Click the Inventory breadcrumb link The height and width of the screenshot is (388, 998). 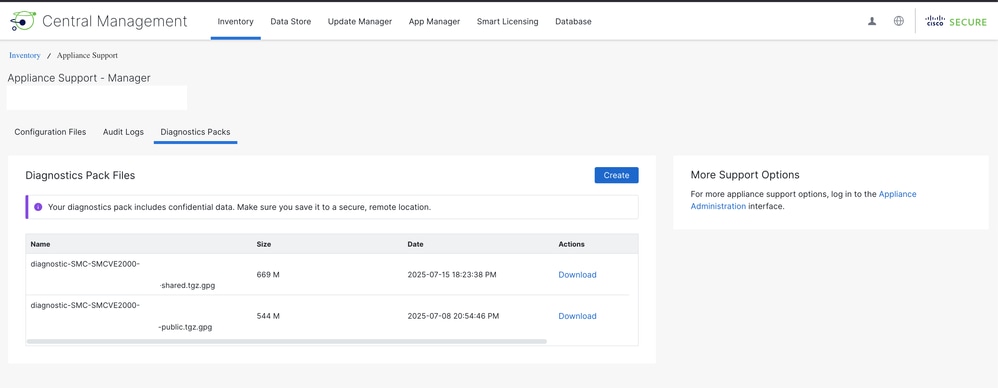(x=25, y=55)
